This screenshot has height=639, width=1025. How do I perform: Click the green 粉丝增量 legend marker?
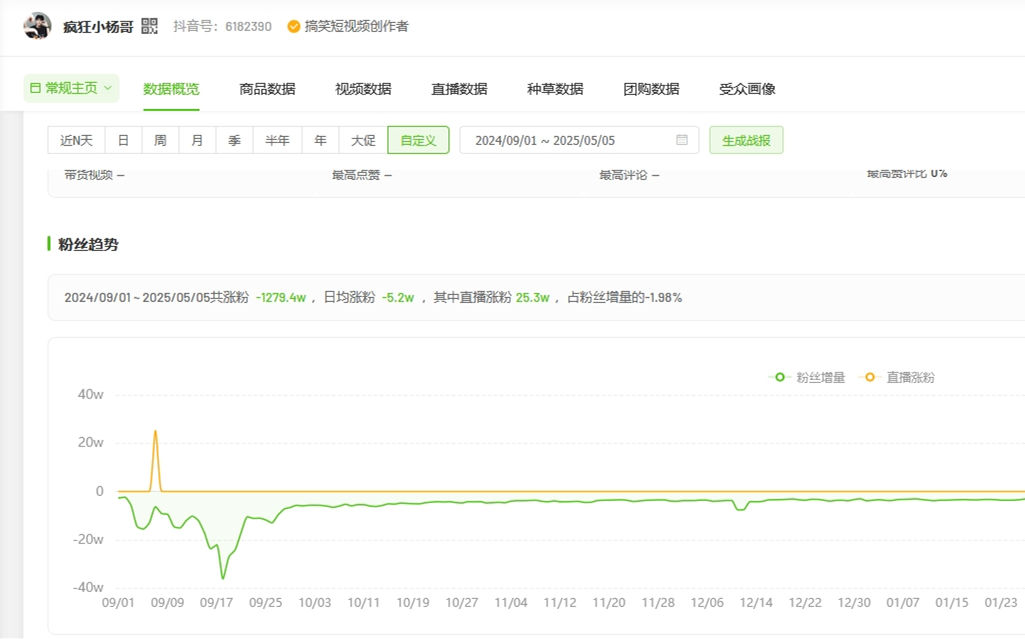click(779, 377)
